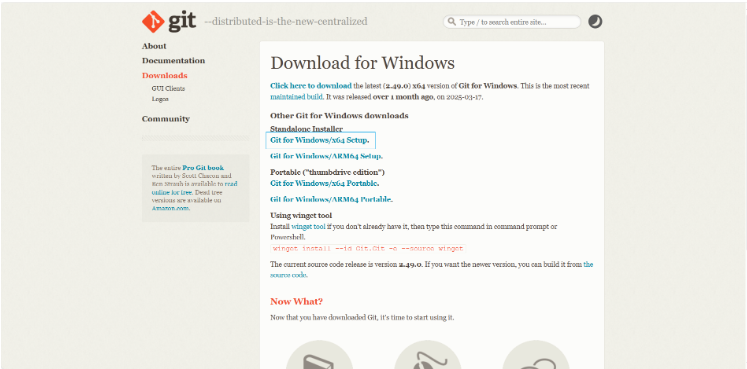Click the 'Standalone Installer' label
Screen dimensions: 747x369
pyautogui.click(x=306, y=129)
